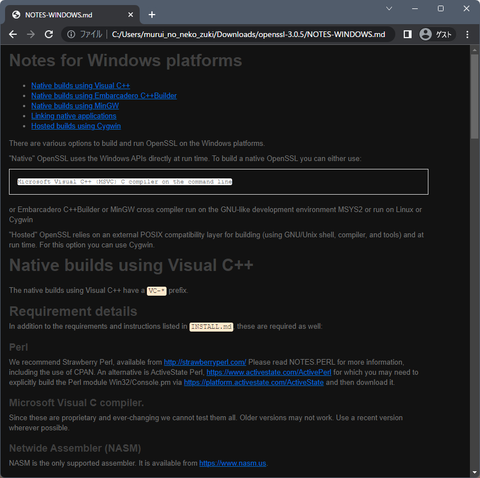Minimize the browser window
The width and height of the screenshot is (480, 478).
coord(415,9)
